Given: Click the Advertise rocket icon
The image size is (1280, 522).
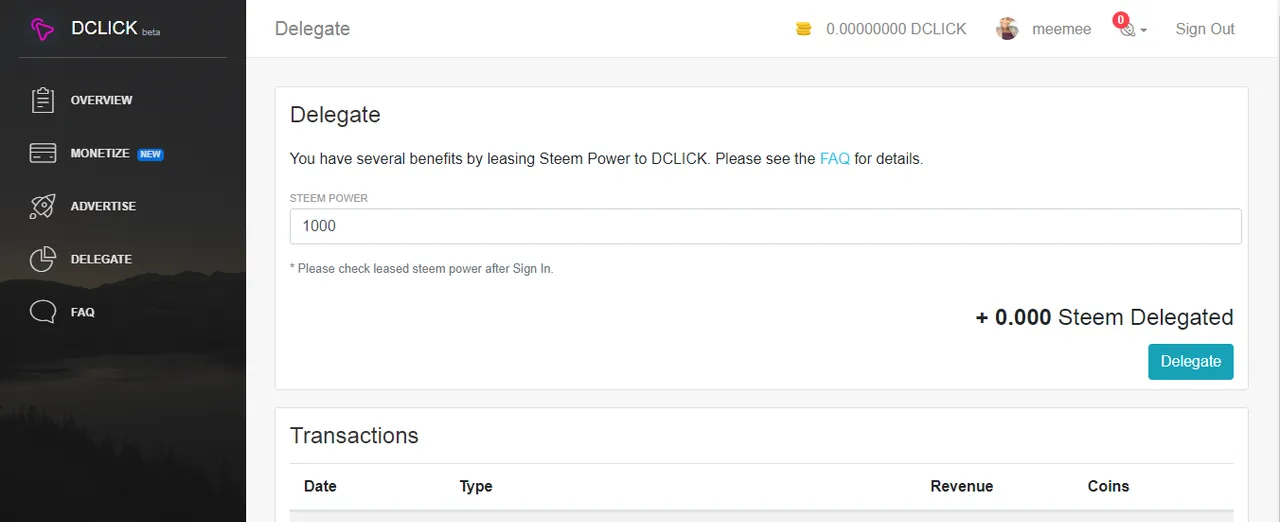Looking at the screenshot, I should click(x=42, y=206).
